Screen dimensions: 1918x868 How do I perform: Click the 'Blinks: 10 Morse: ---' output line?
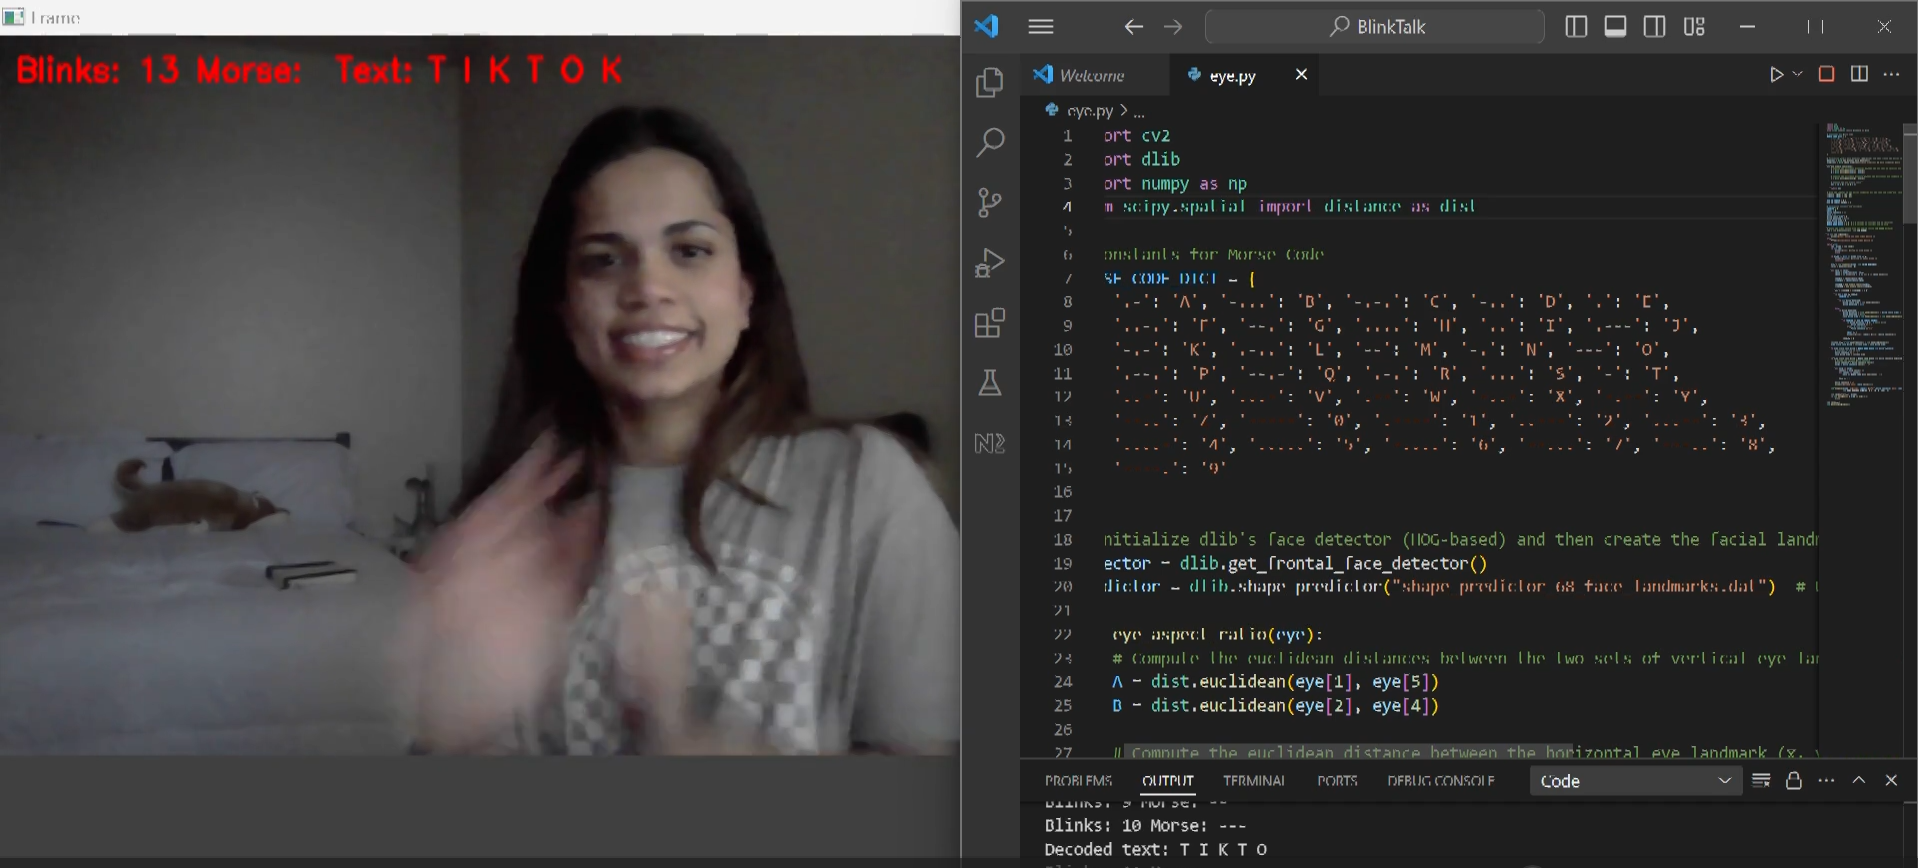1145,826
